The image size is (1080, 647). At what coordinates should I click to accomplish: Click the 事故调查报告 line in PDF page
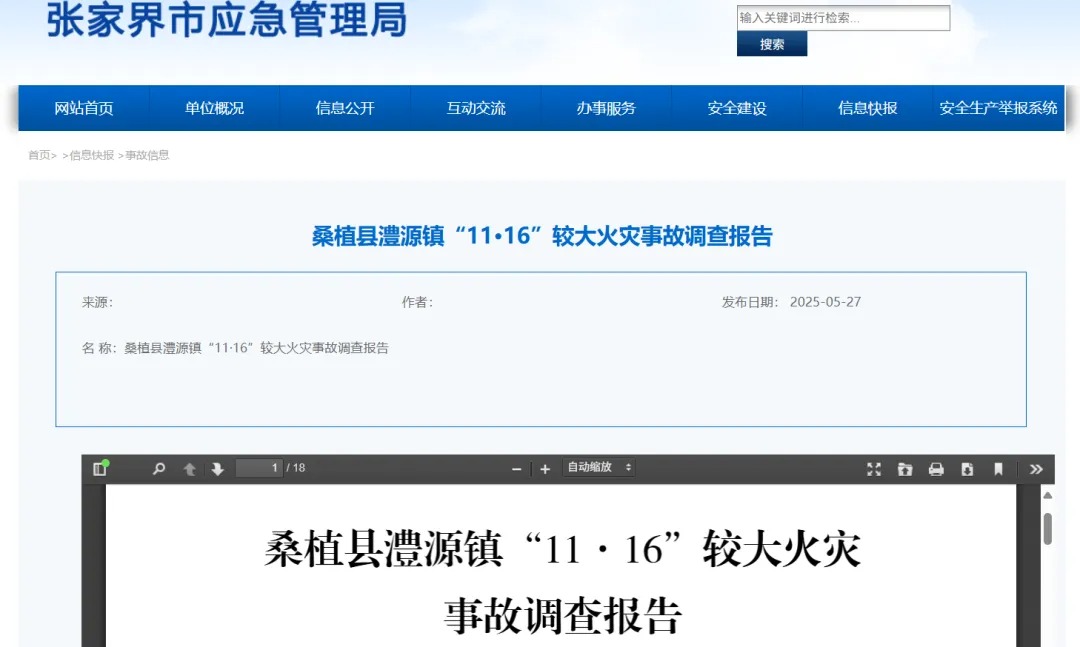[563, 615]
